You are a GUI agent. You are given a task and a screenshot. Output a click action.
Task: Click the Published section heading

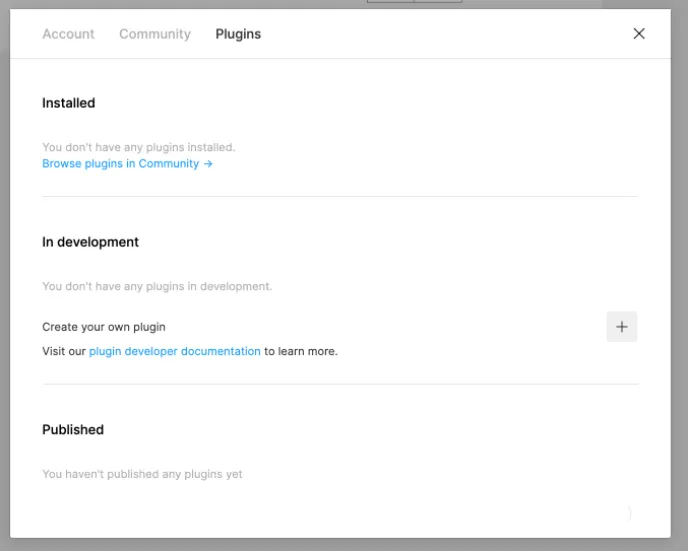73,430
